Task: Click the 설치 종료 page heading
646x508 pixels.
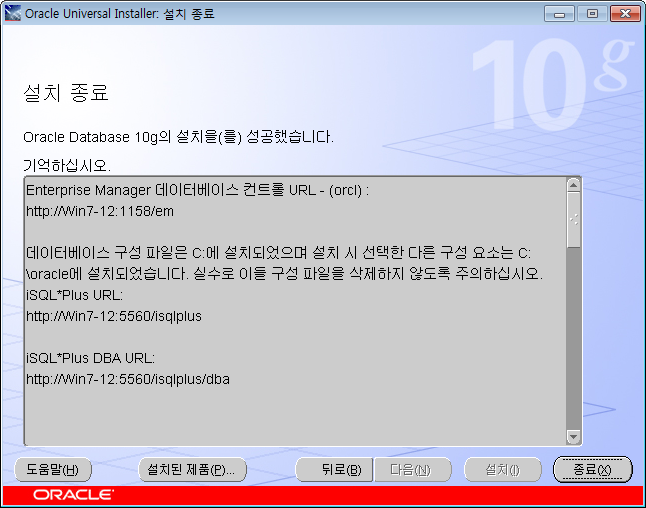Action: [66, 93]
